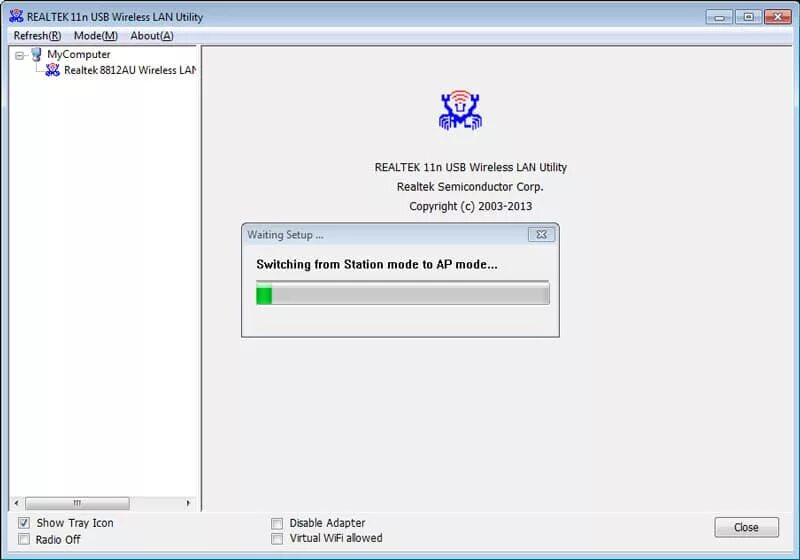Click the tree scrollbar left arrow
Viewport: 800px width, 560px height.
16,503
